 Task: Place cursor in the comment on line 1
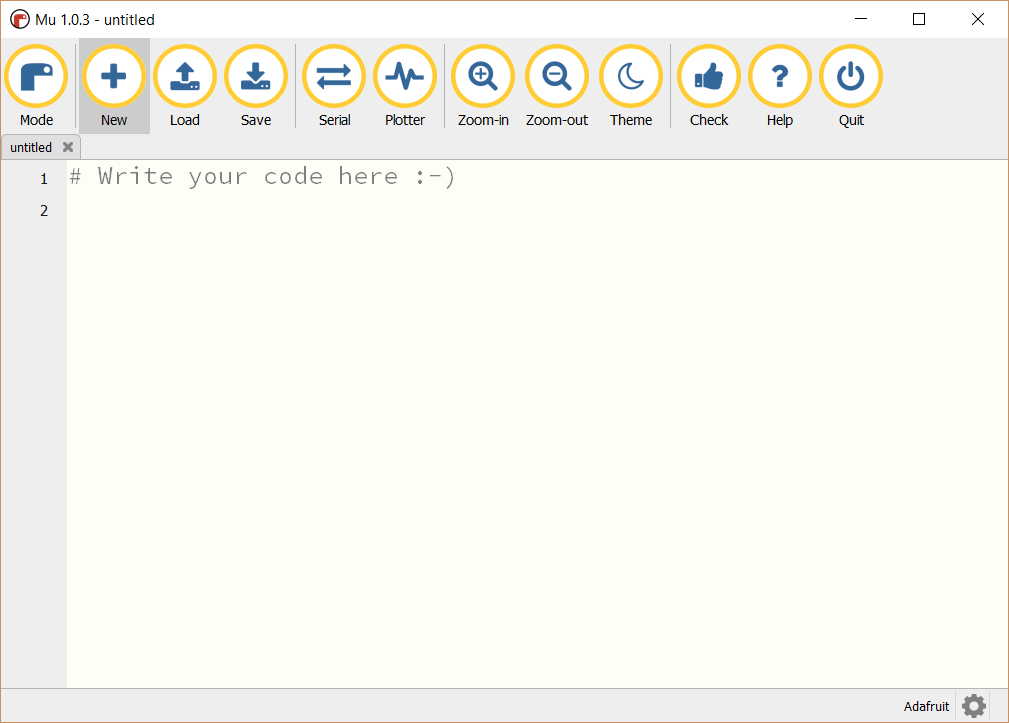tap(262, 177)
